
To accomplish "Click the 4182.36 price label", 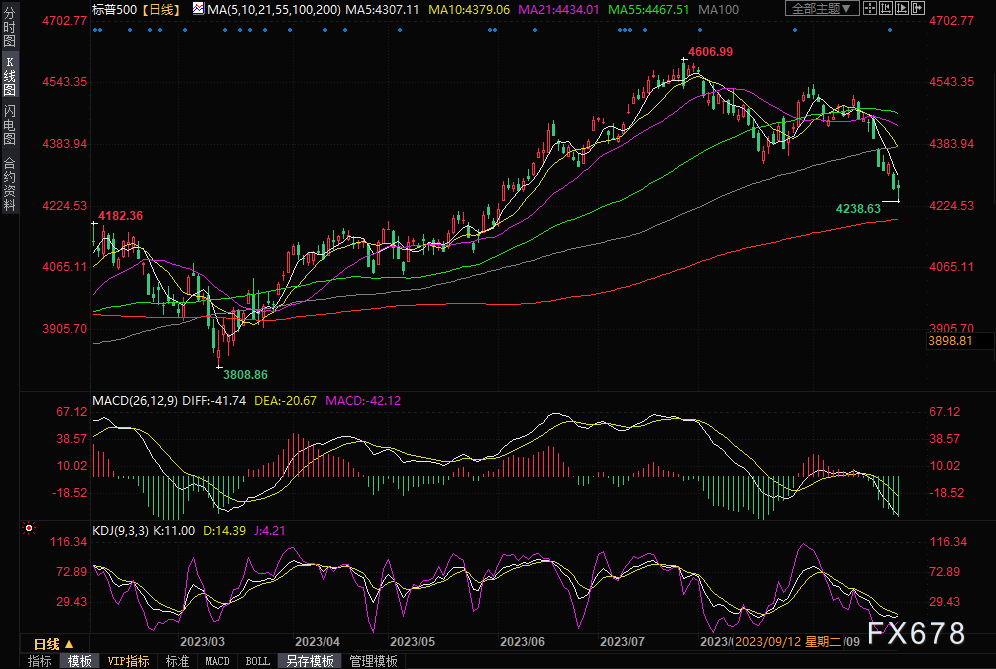I will [121, 216].
